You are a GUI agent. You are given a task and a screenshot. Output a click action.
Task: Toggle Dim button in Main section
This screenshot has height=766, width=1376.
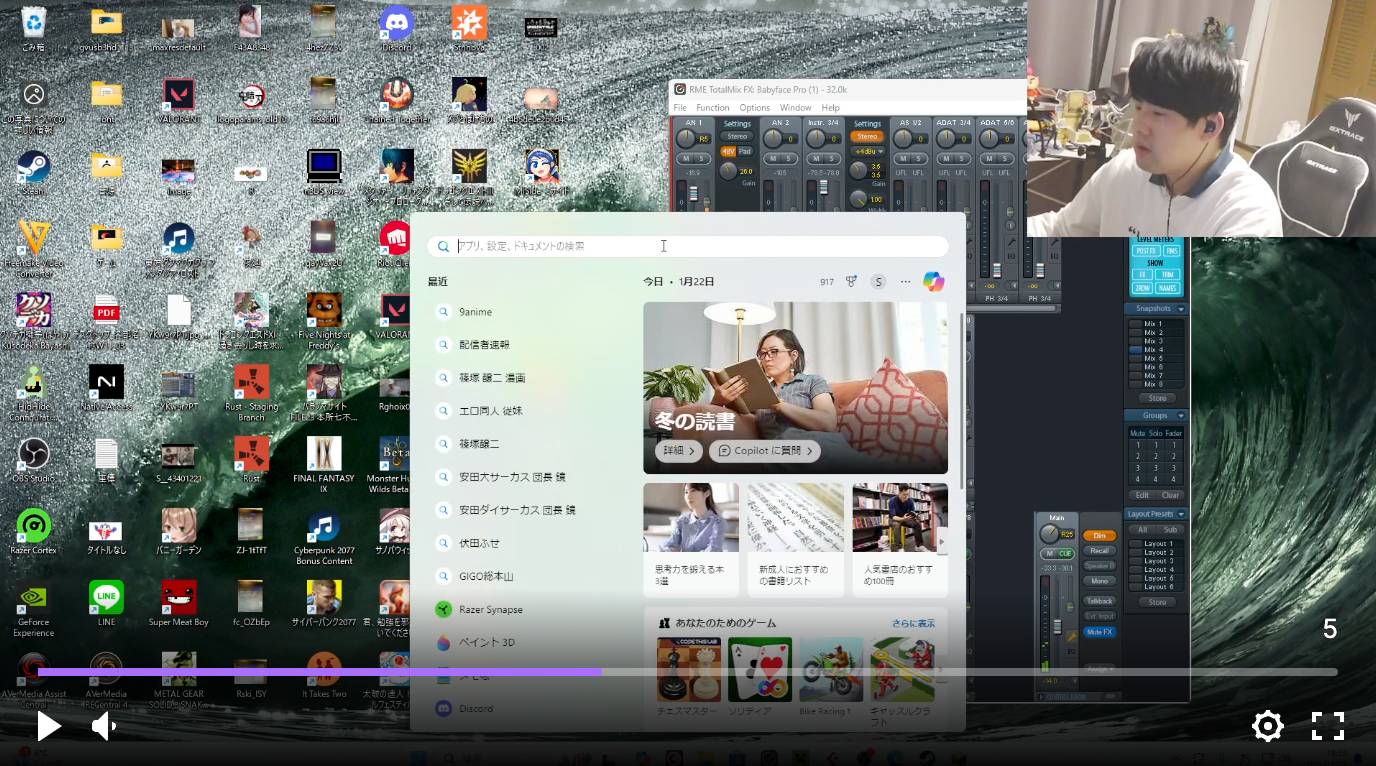[1099, 536]
